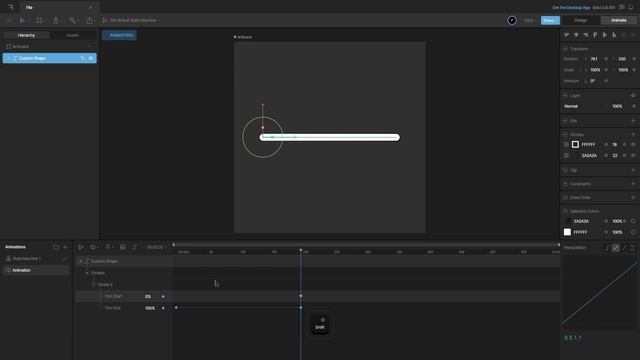Screen dimensions: 640x360
Task: Align selection to left edge
Action: 567,35
